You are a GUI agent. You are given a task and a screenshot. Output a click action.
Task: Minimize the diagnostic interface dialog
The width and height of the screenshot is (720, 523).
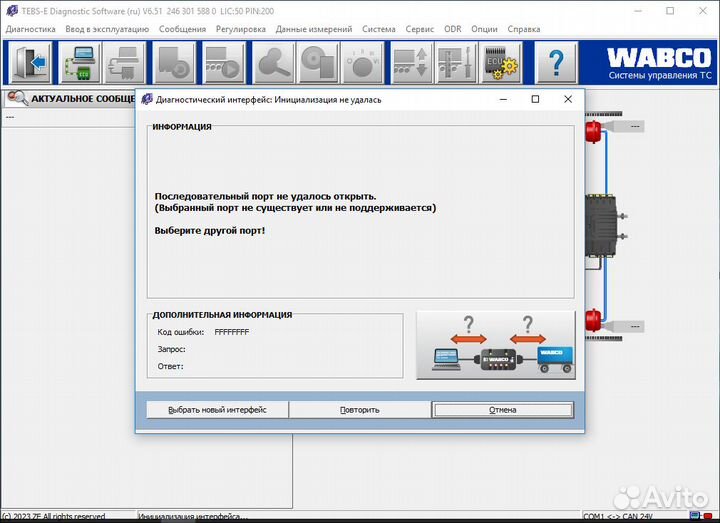[503, 99]
